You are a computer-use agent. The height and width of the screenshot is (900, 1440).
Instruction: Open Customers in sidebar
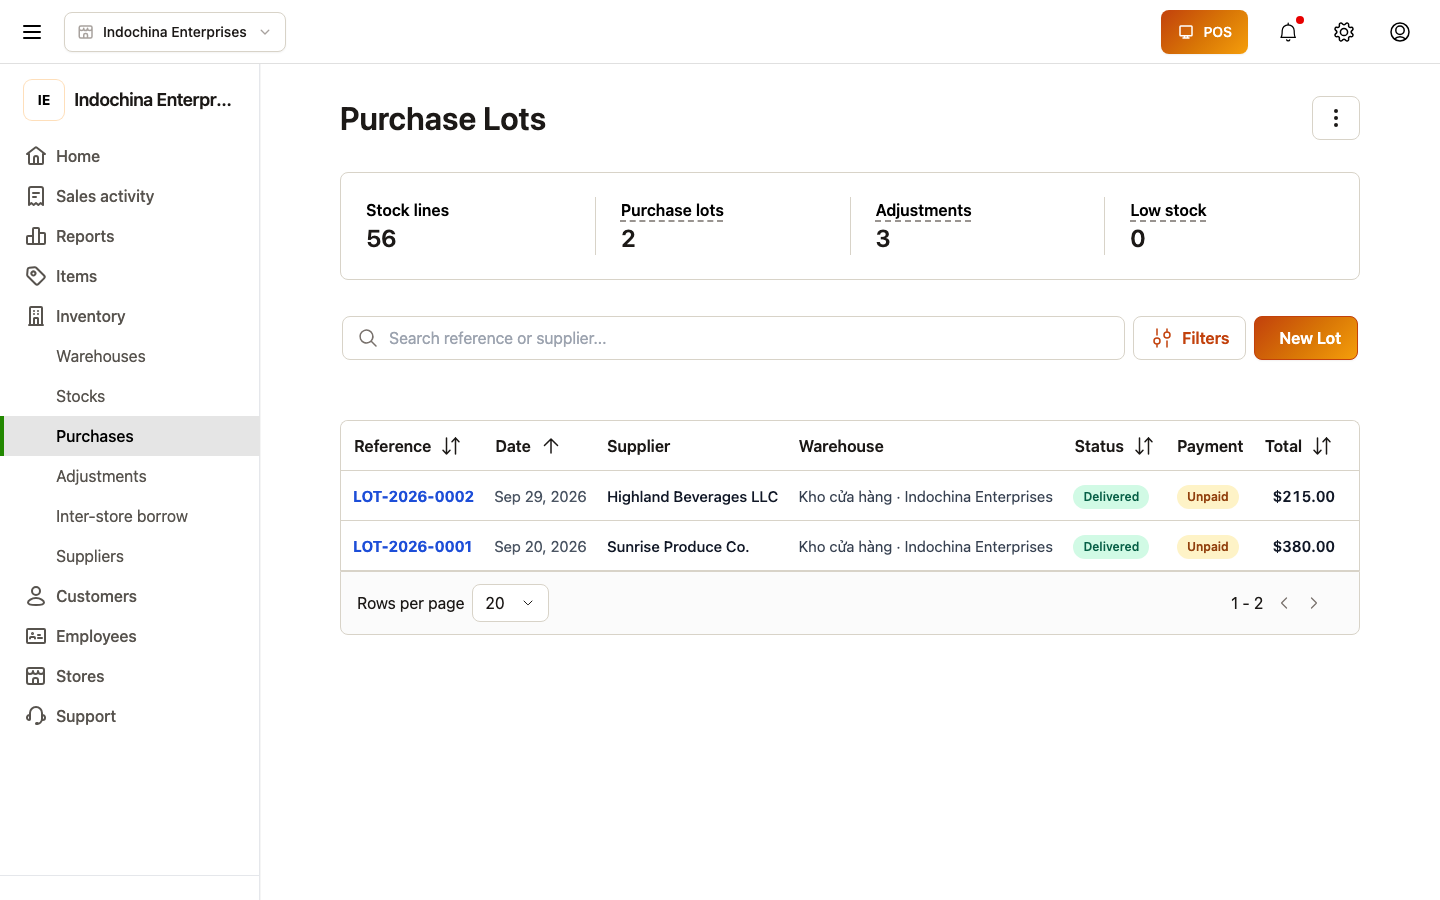130,596
